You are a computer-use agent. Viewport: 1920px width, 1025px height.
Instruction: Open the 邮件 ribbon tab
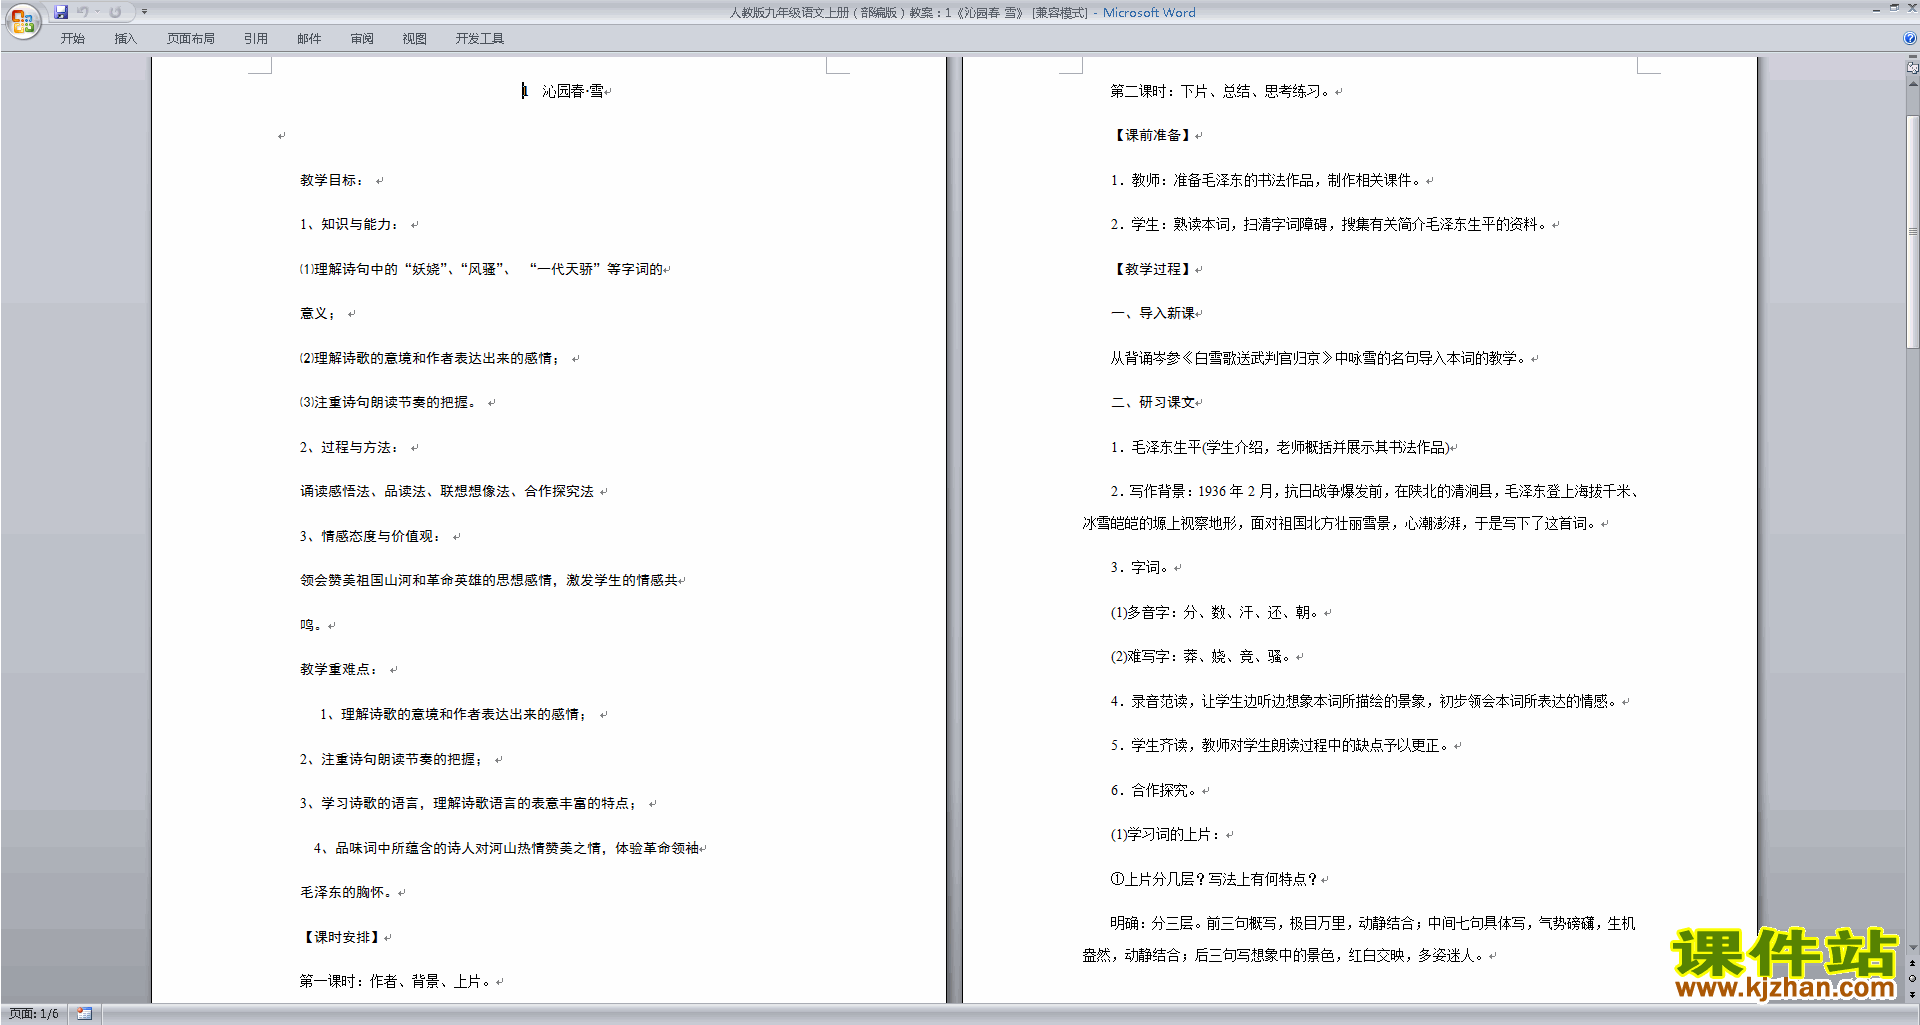click(x=309, y=39)
